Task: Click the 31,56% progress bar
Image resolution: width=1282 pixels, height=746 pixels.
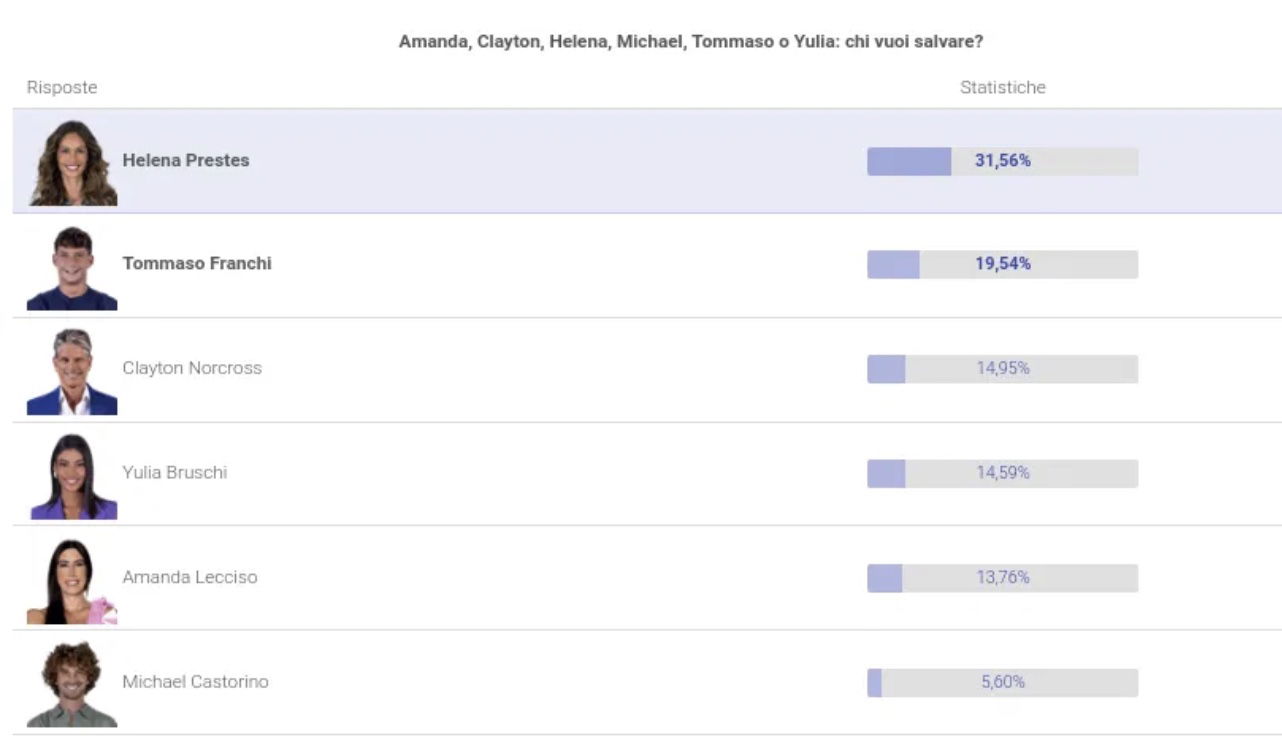Action: (x=1002, y=161)
